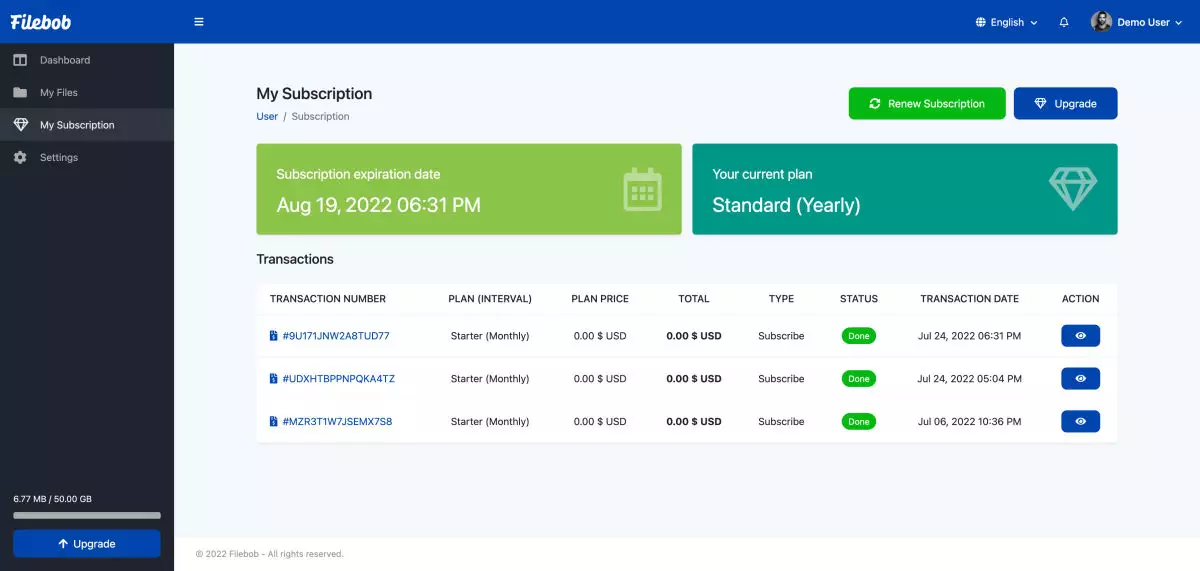Click the Renew Subscription button

(927, 103)
